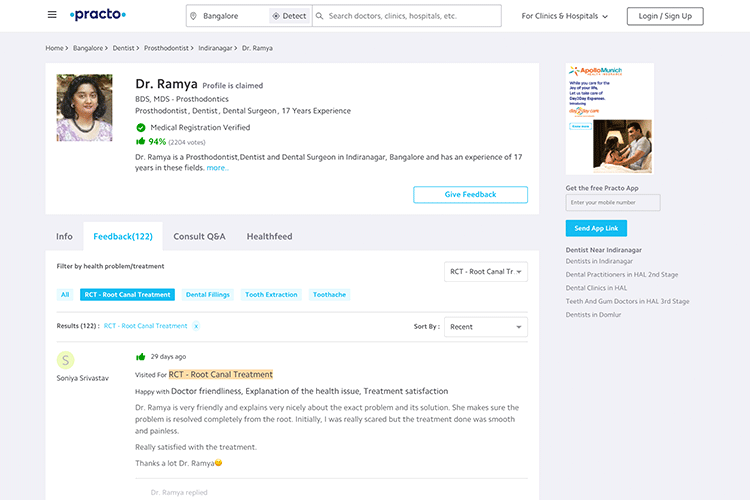Click the Practo logo
This screenshot has height=500, width=750.
98,15
